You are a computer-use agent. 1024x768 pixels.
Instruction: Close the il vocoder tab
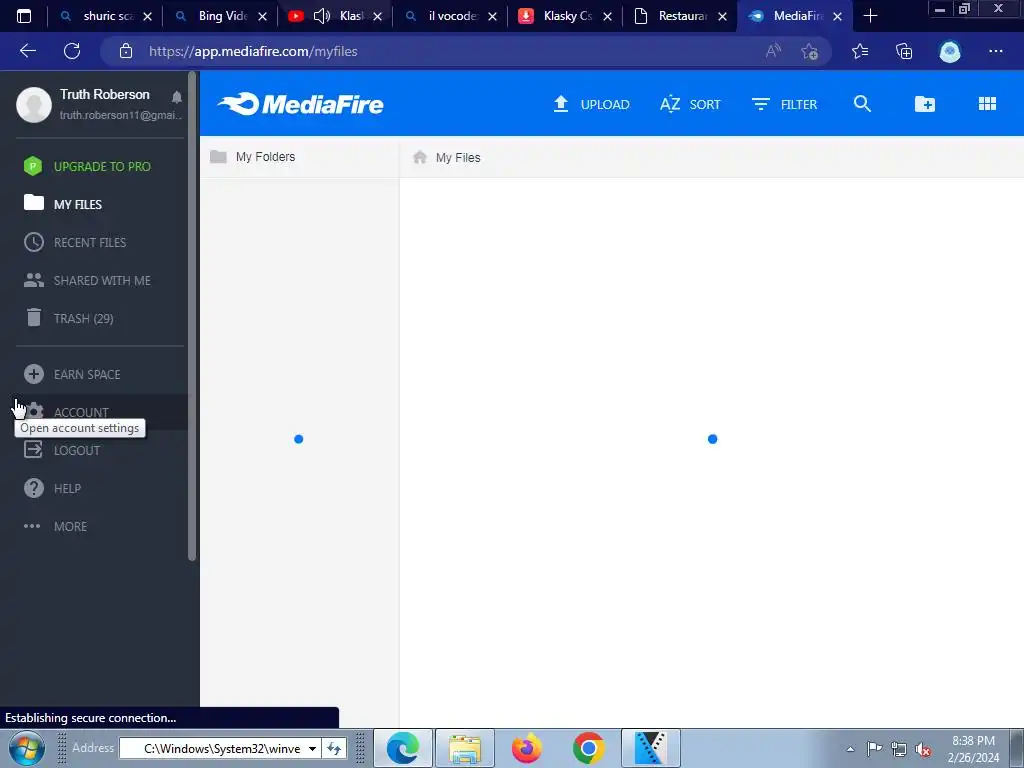(x=492, y=16)
